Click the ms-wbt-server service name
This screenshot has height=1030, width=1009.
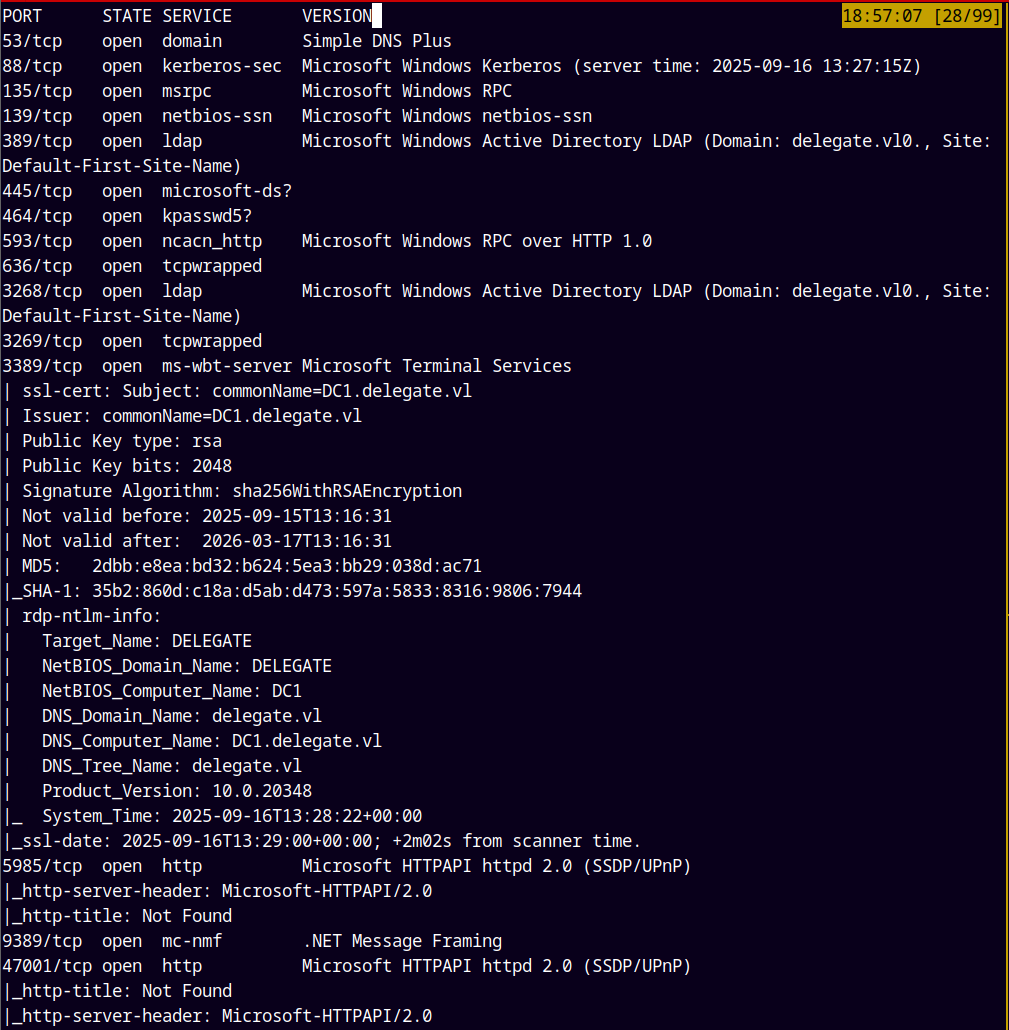[x=227, y=366]
